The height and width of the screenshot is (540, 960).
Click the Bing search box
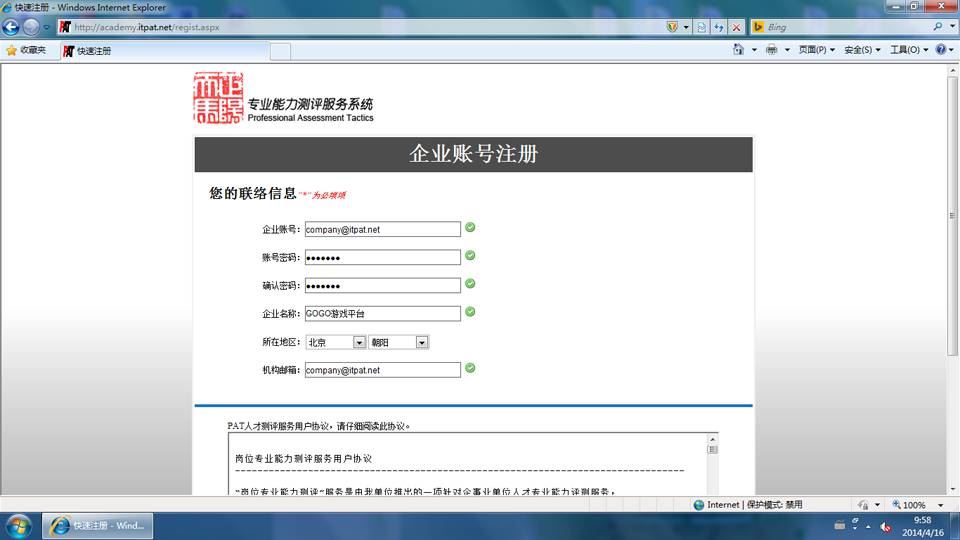pos(848,27)
